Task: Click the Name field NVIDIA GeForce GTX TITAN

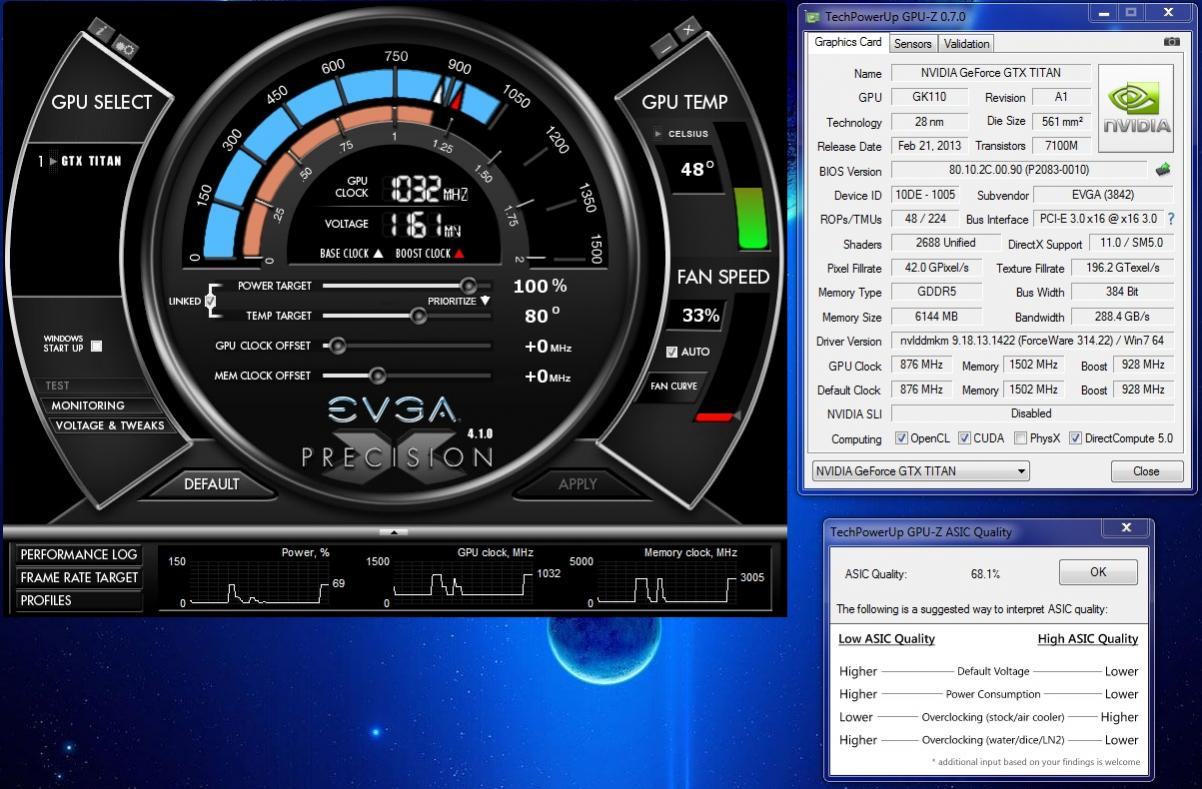Action: point(991,73)
